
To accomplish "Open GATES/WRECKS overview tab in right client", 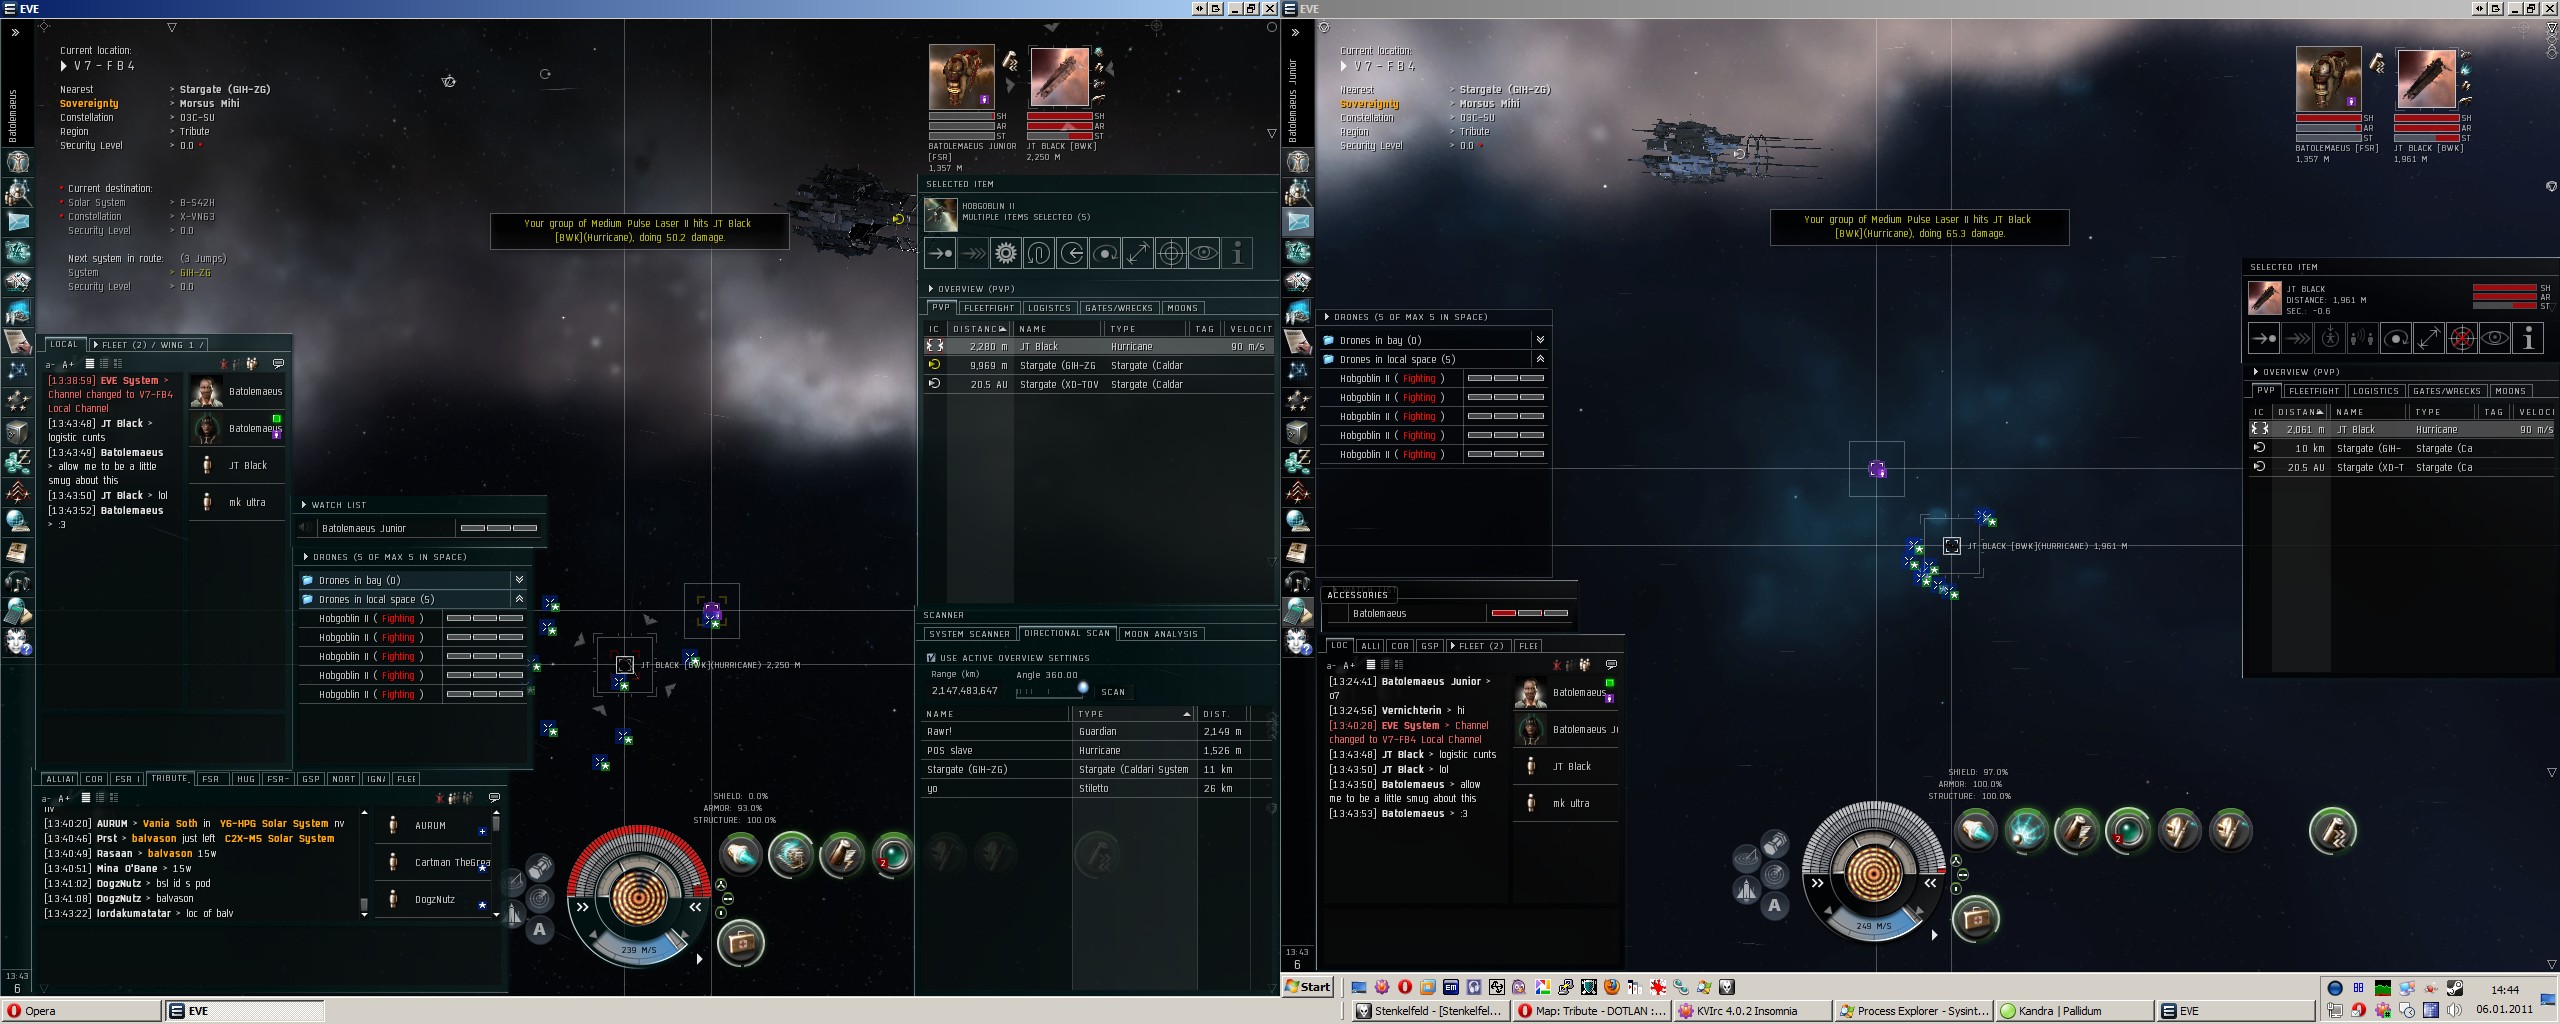I will click(x=2446, y=391).
